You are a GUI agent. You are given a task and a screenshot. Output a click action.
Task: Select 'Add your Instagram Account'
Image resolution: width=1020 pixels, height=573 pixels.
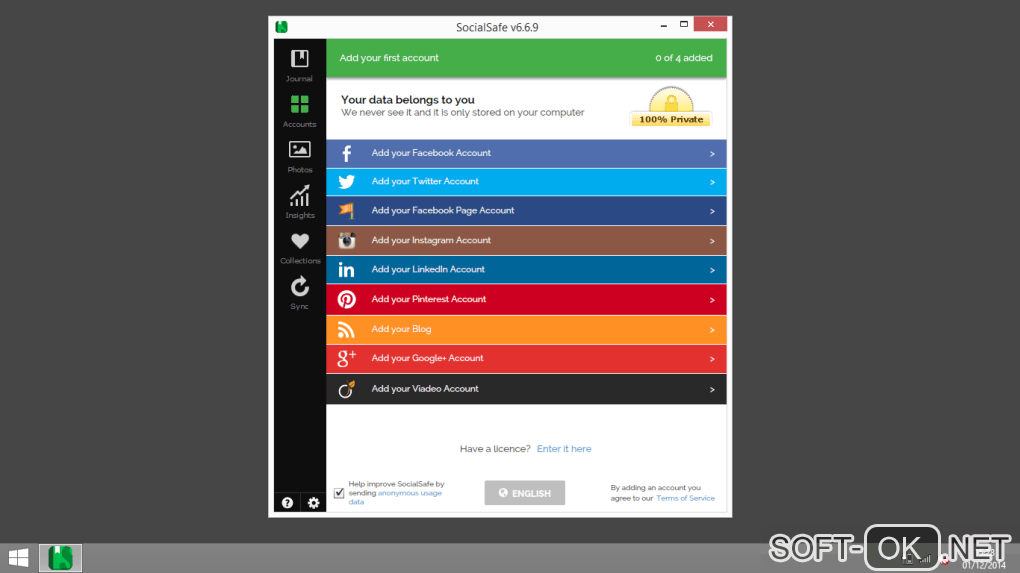point(526,241)
